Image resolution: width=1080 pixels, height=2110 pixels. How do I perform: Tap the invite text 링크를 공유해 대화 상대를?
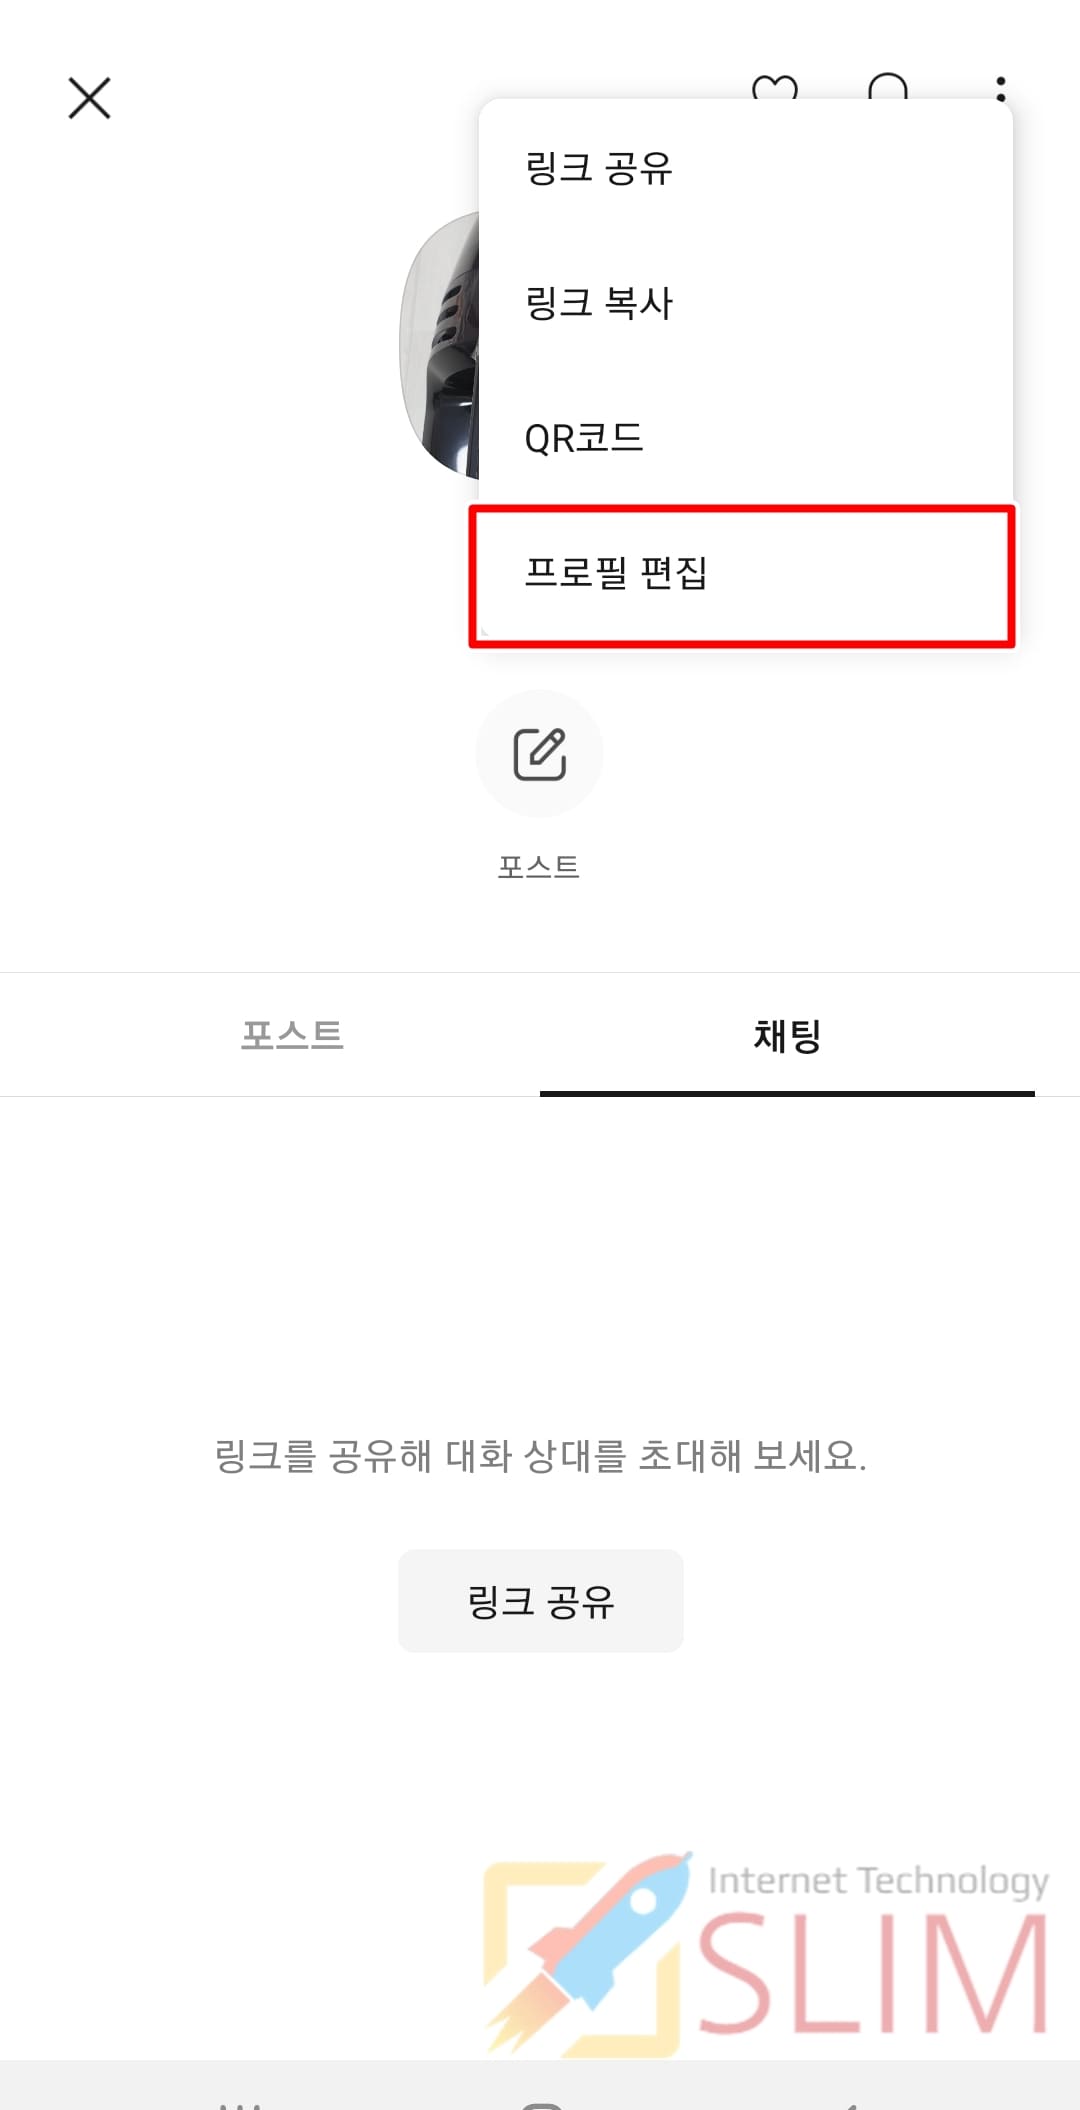(x=420, y=1456)
